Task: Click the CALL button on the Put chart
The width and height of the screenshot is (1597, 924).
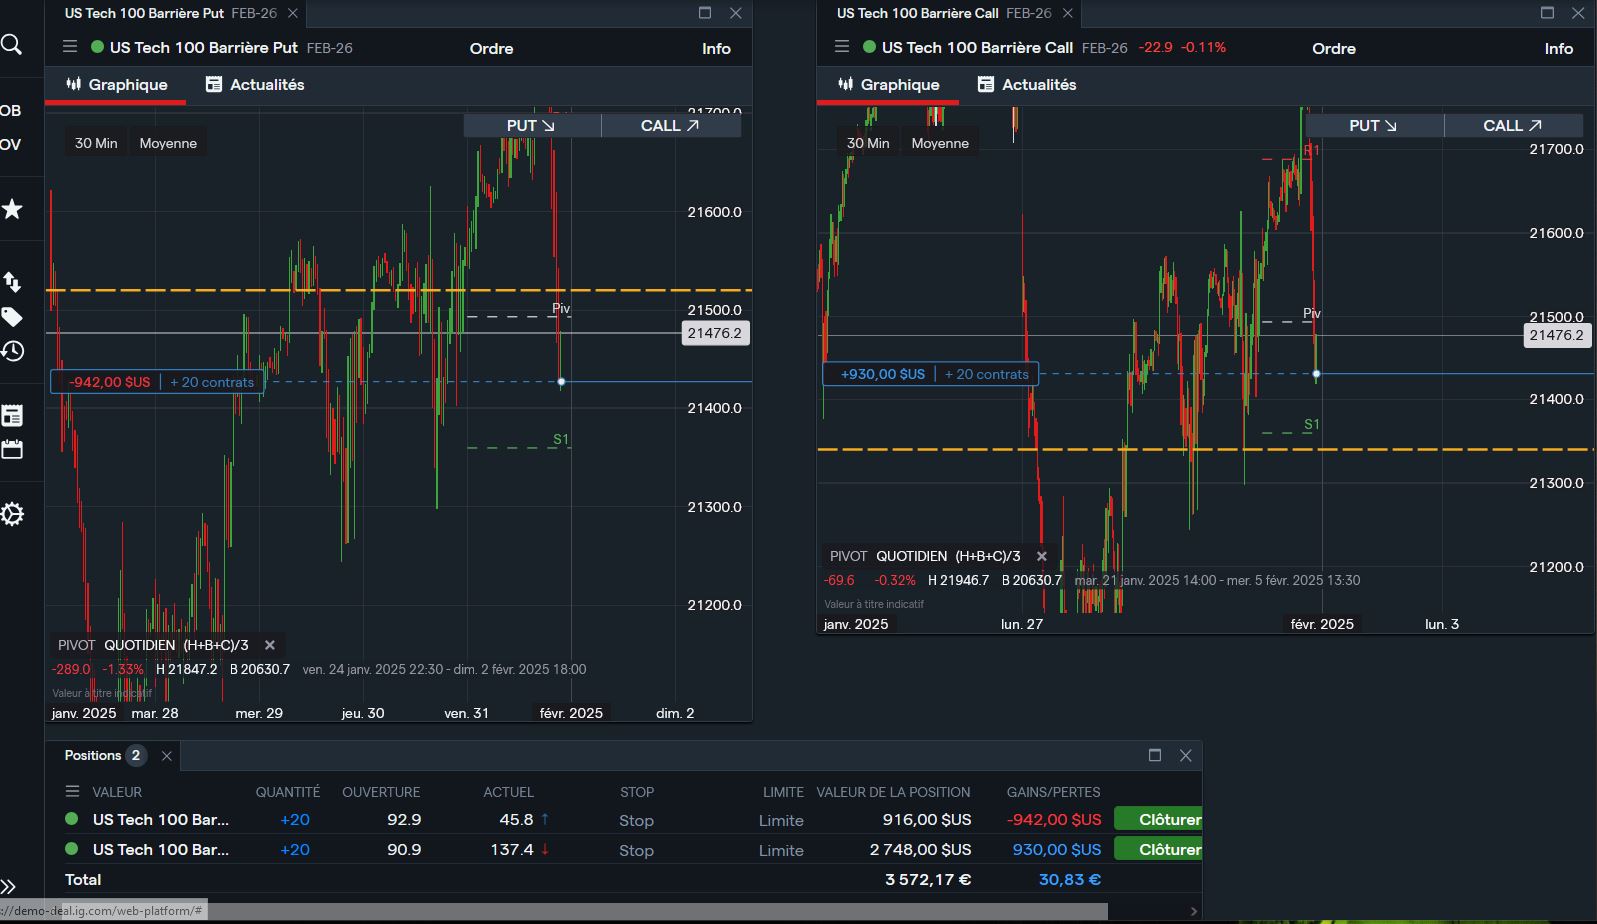Action: click(x=671, y=125)
